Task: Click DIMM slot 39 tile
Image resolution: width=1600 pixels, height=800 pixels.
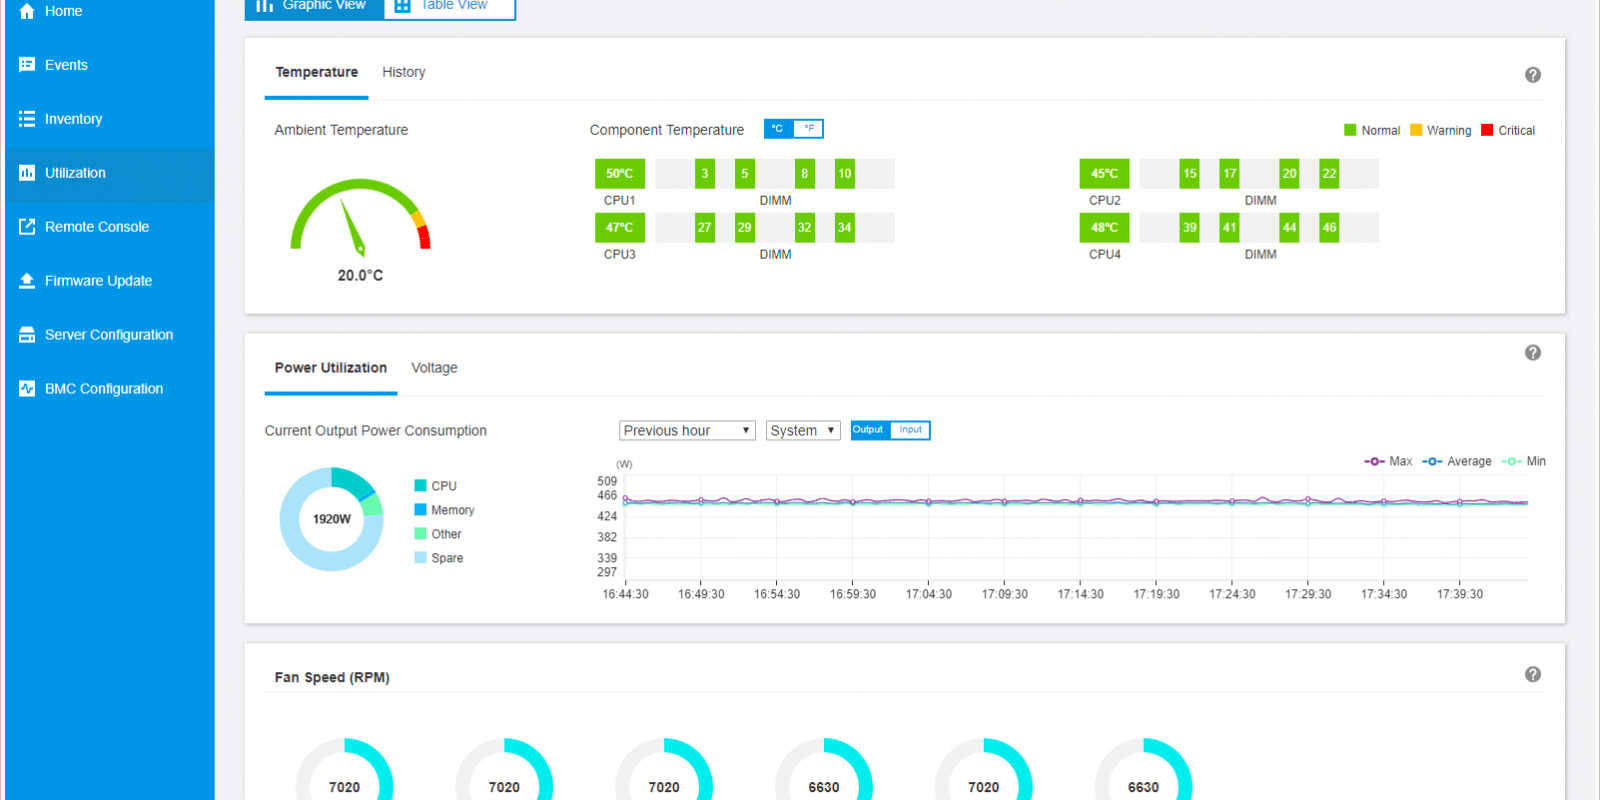Action: [1190, 227]
